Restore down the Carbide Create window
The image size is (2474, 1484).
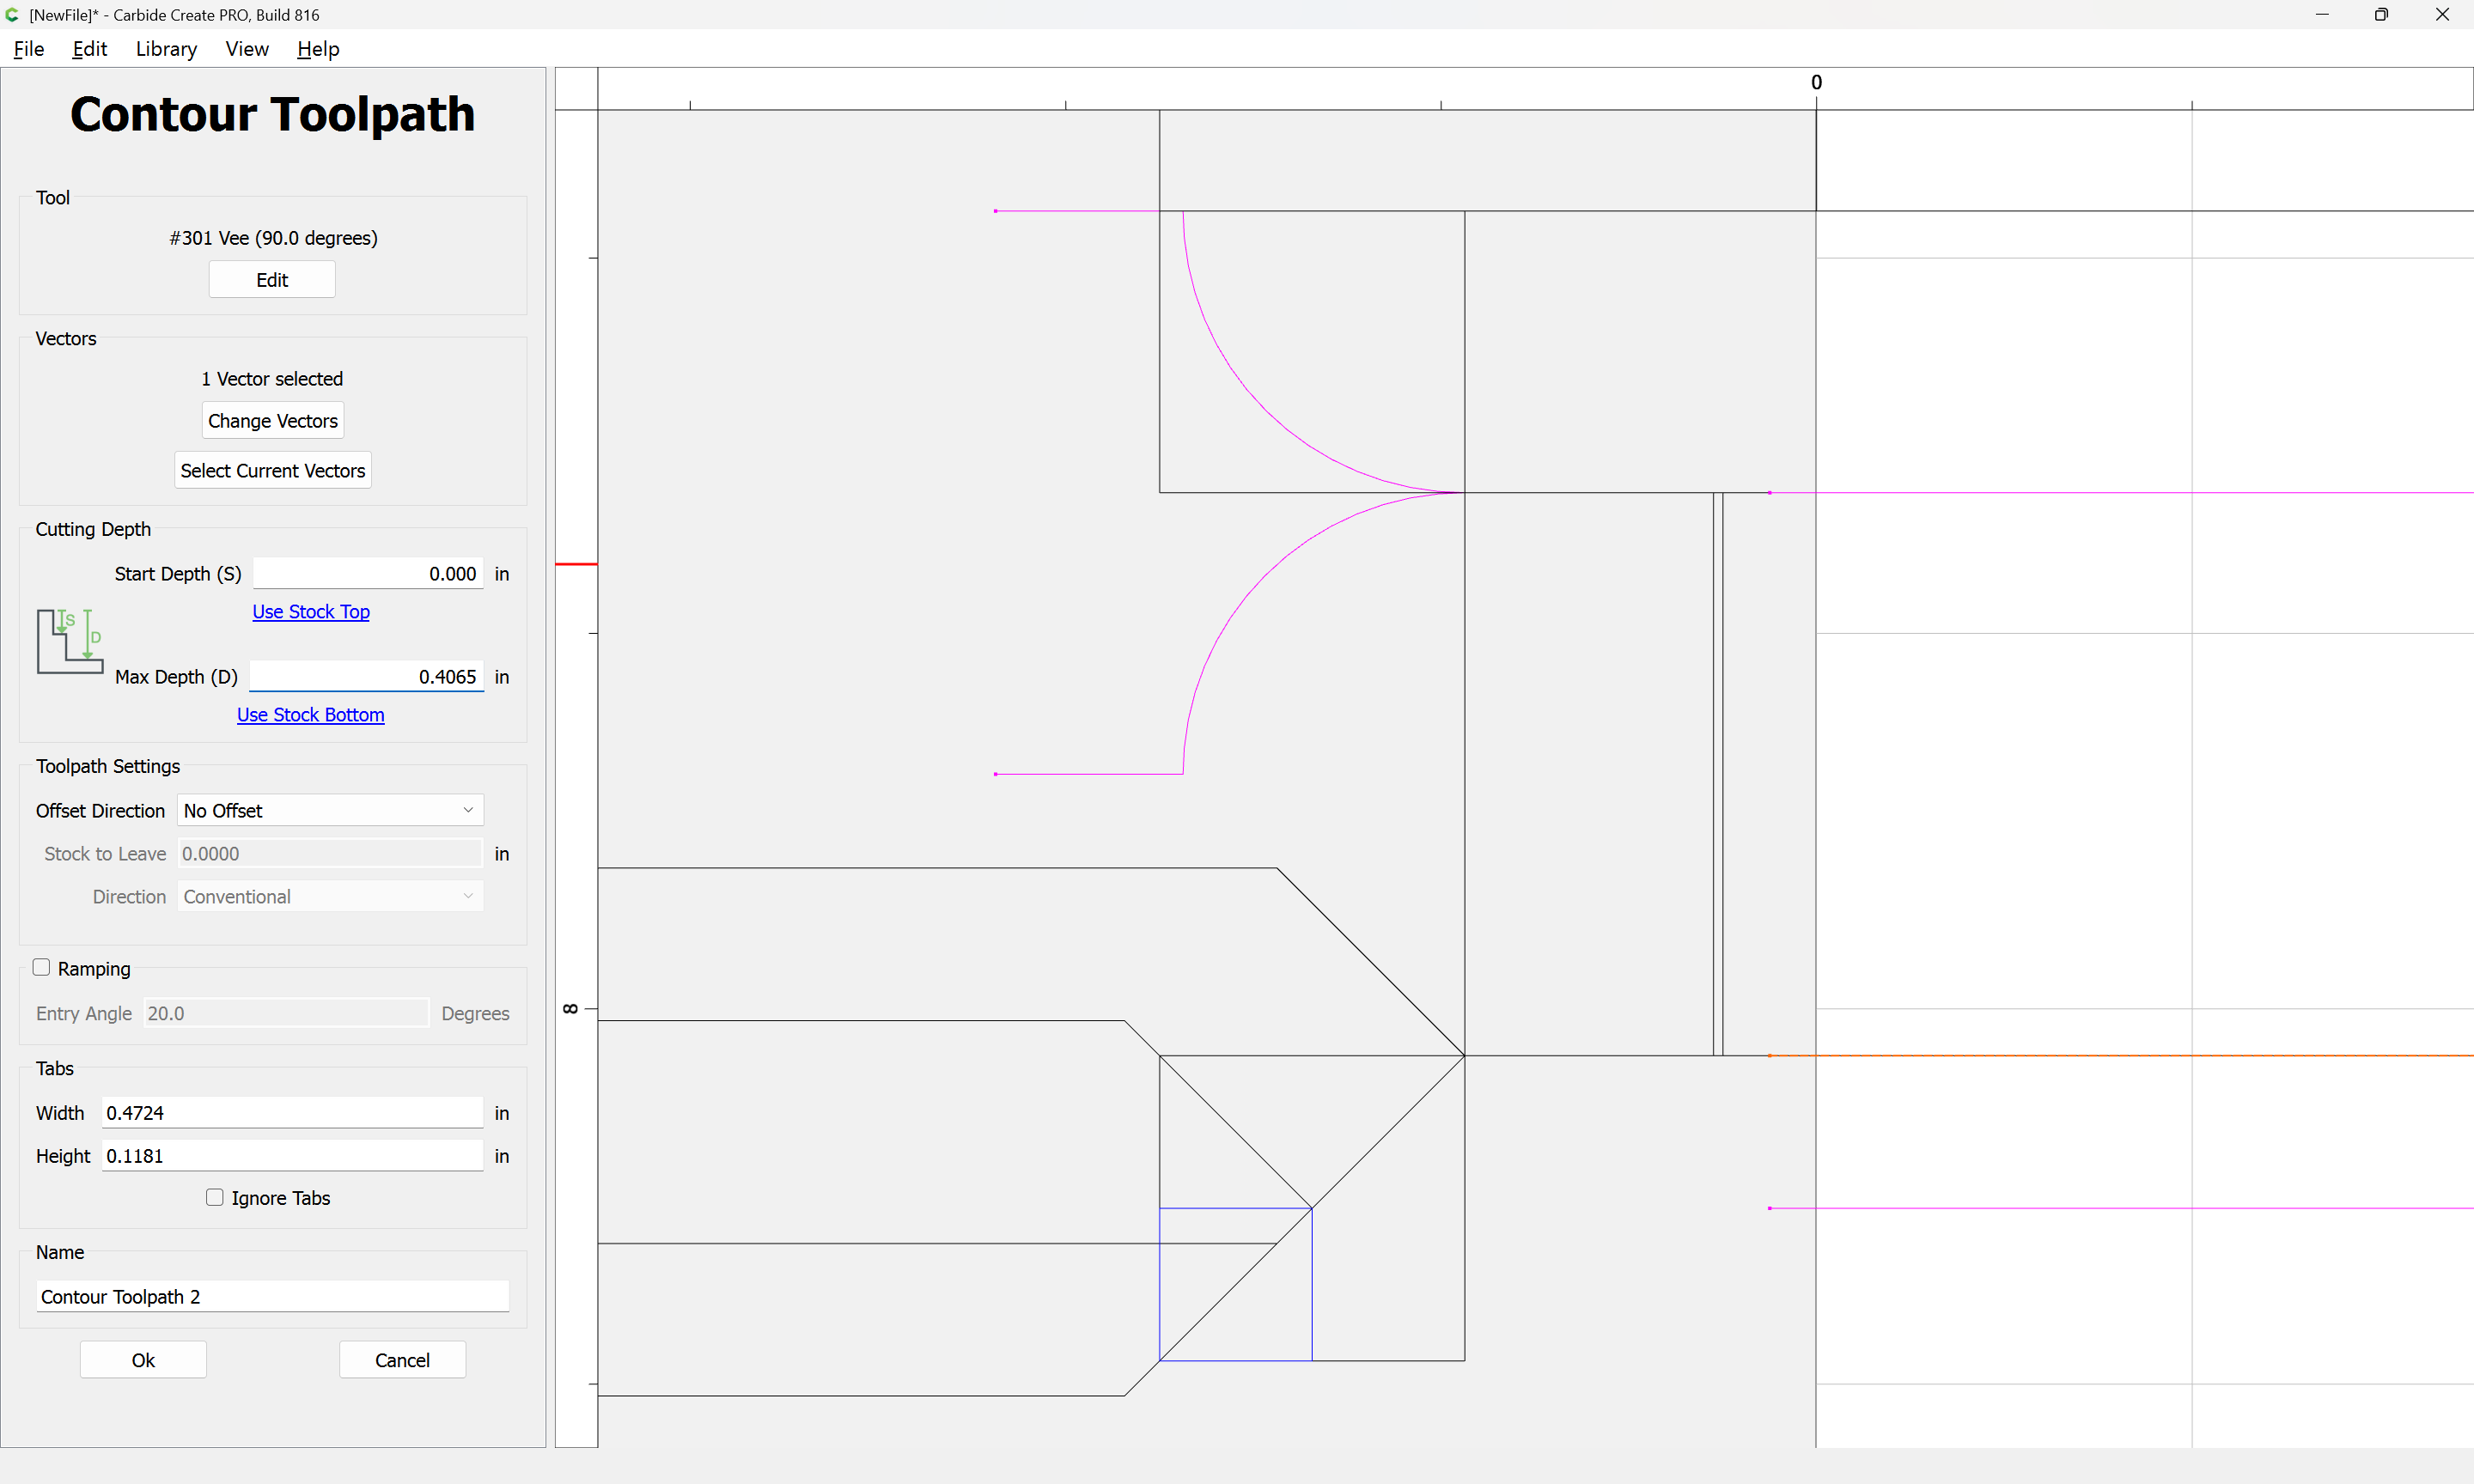[2381, 15]
